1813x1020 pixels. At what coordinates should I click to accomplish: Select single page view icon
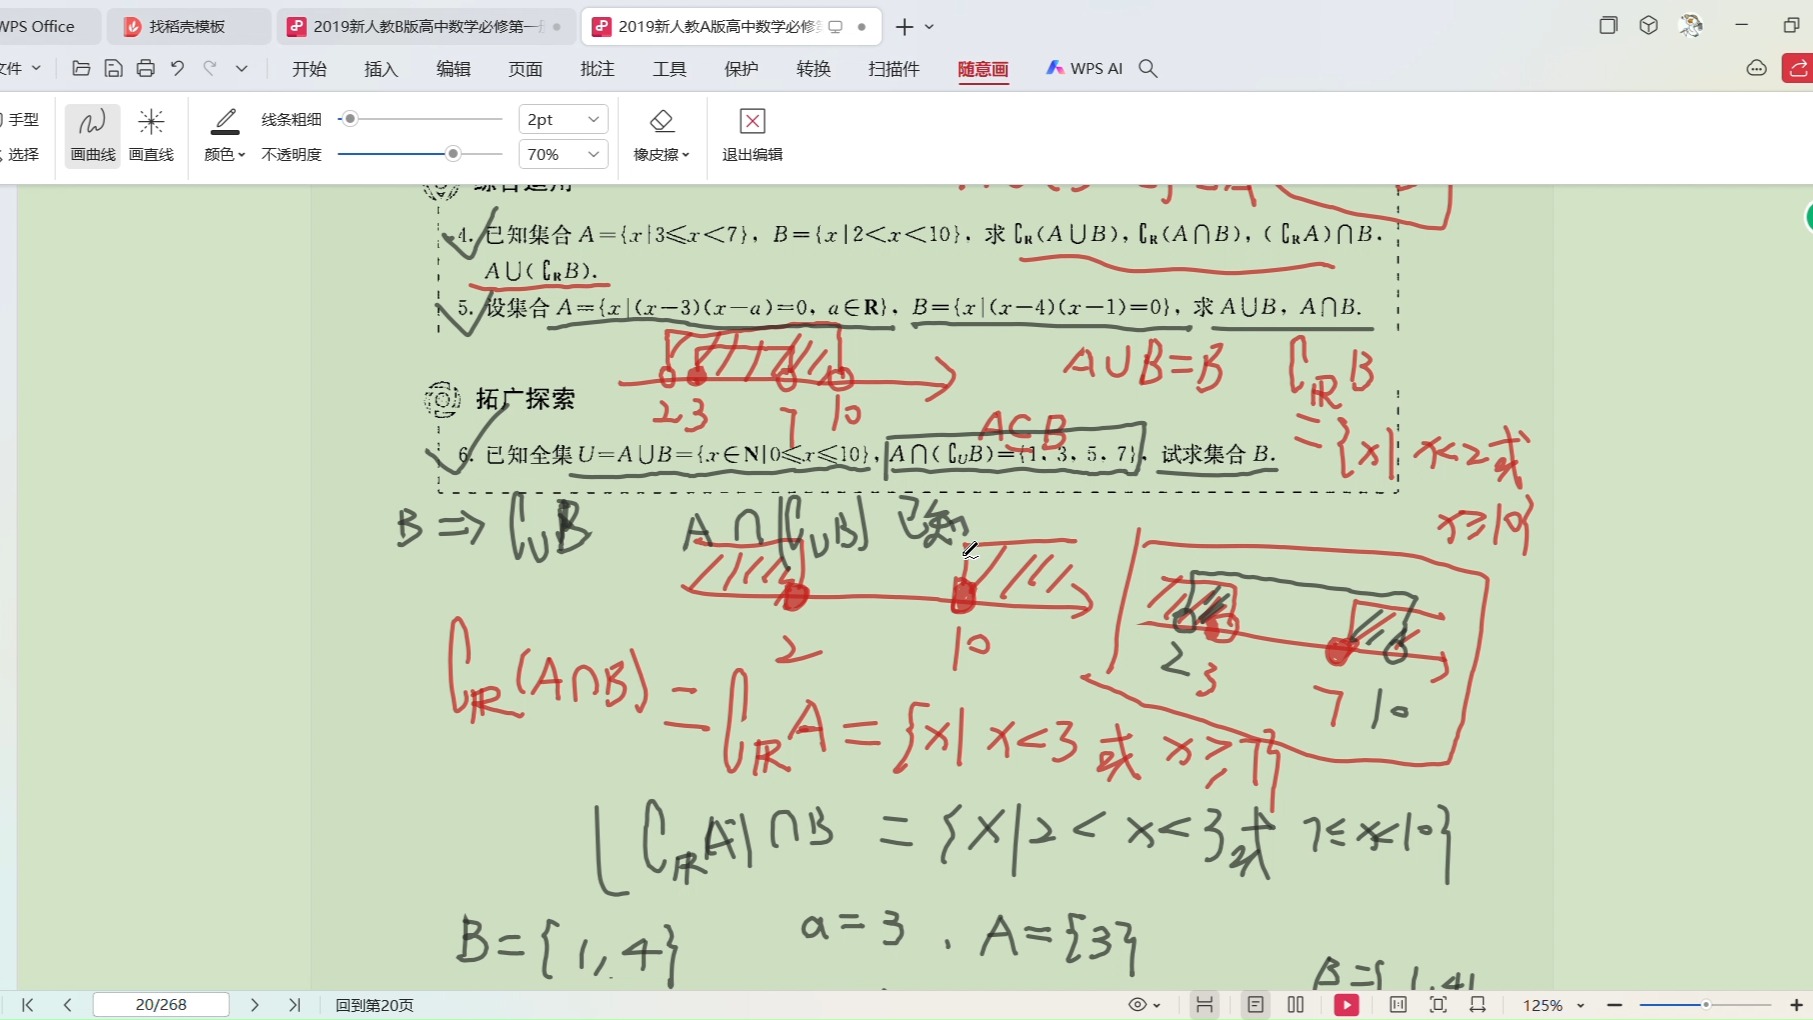pos(1256,1005)
